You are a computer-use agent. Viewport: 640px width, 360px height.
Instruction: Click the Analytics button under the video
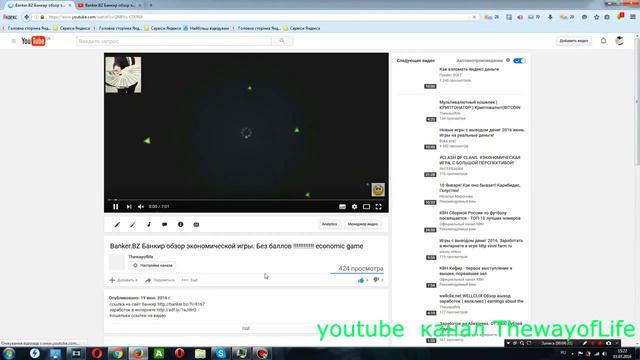(x=329, y=224)
